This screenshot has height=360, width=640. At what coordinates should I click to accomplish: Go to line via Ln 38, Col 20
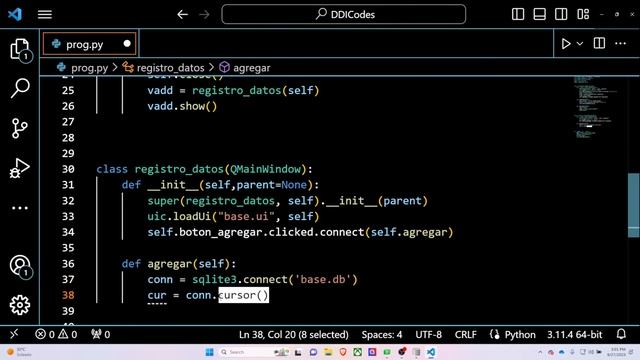(293, 335)
